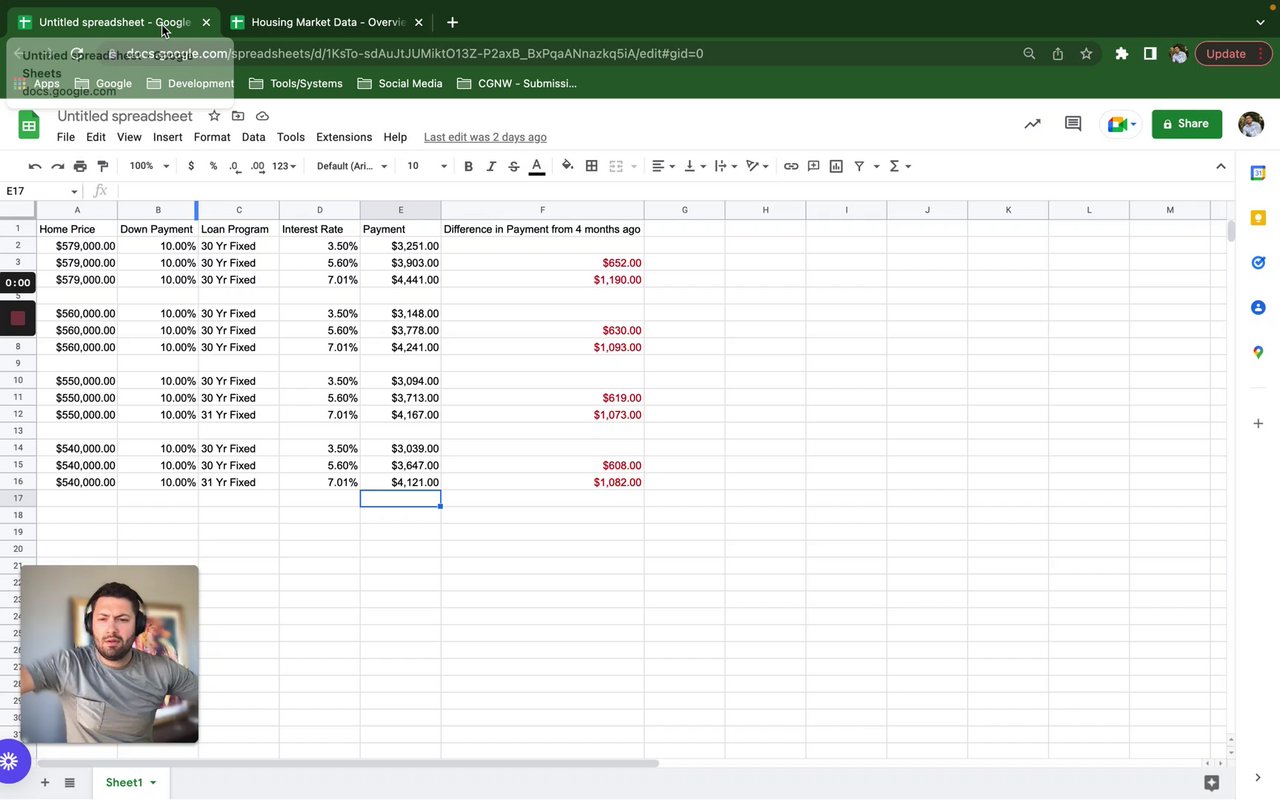Open the font size 10 dropdown
The width and height of the screenshot is (1280, 800).
427,166
